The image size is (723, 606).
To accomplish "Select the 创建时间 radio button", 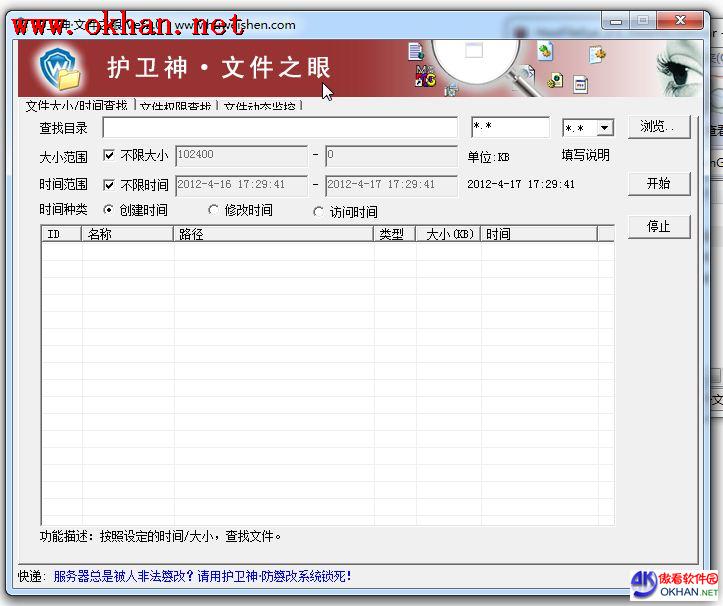I will 109,211.
